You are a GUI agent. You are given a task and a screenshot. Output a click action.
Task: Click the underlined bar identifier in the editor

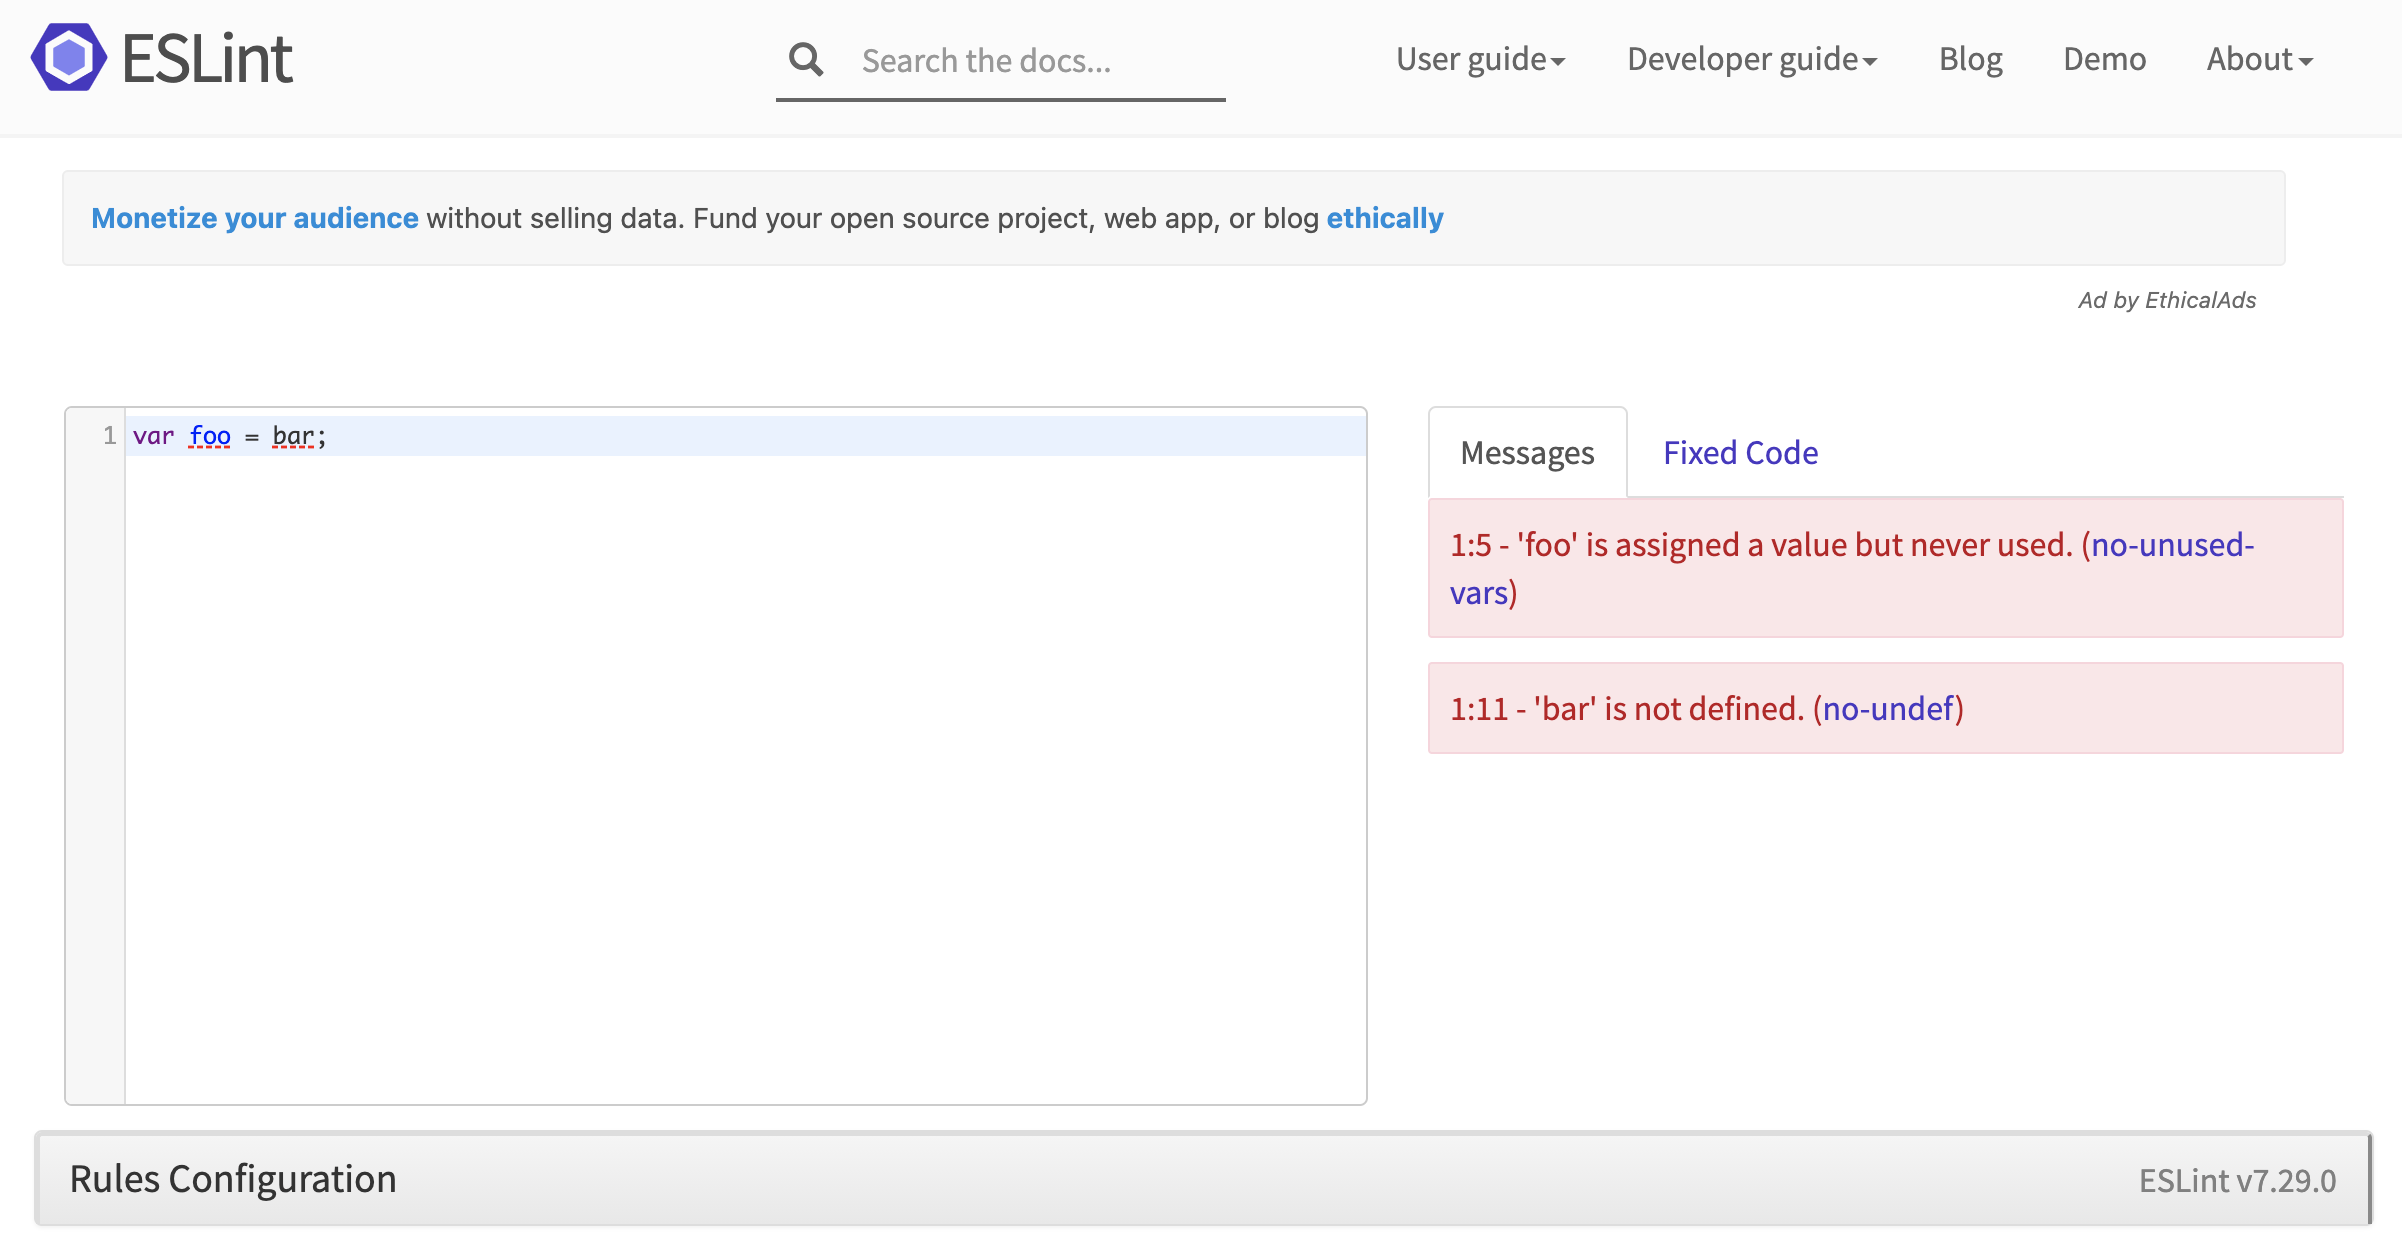point(294,436)
